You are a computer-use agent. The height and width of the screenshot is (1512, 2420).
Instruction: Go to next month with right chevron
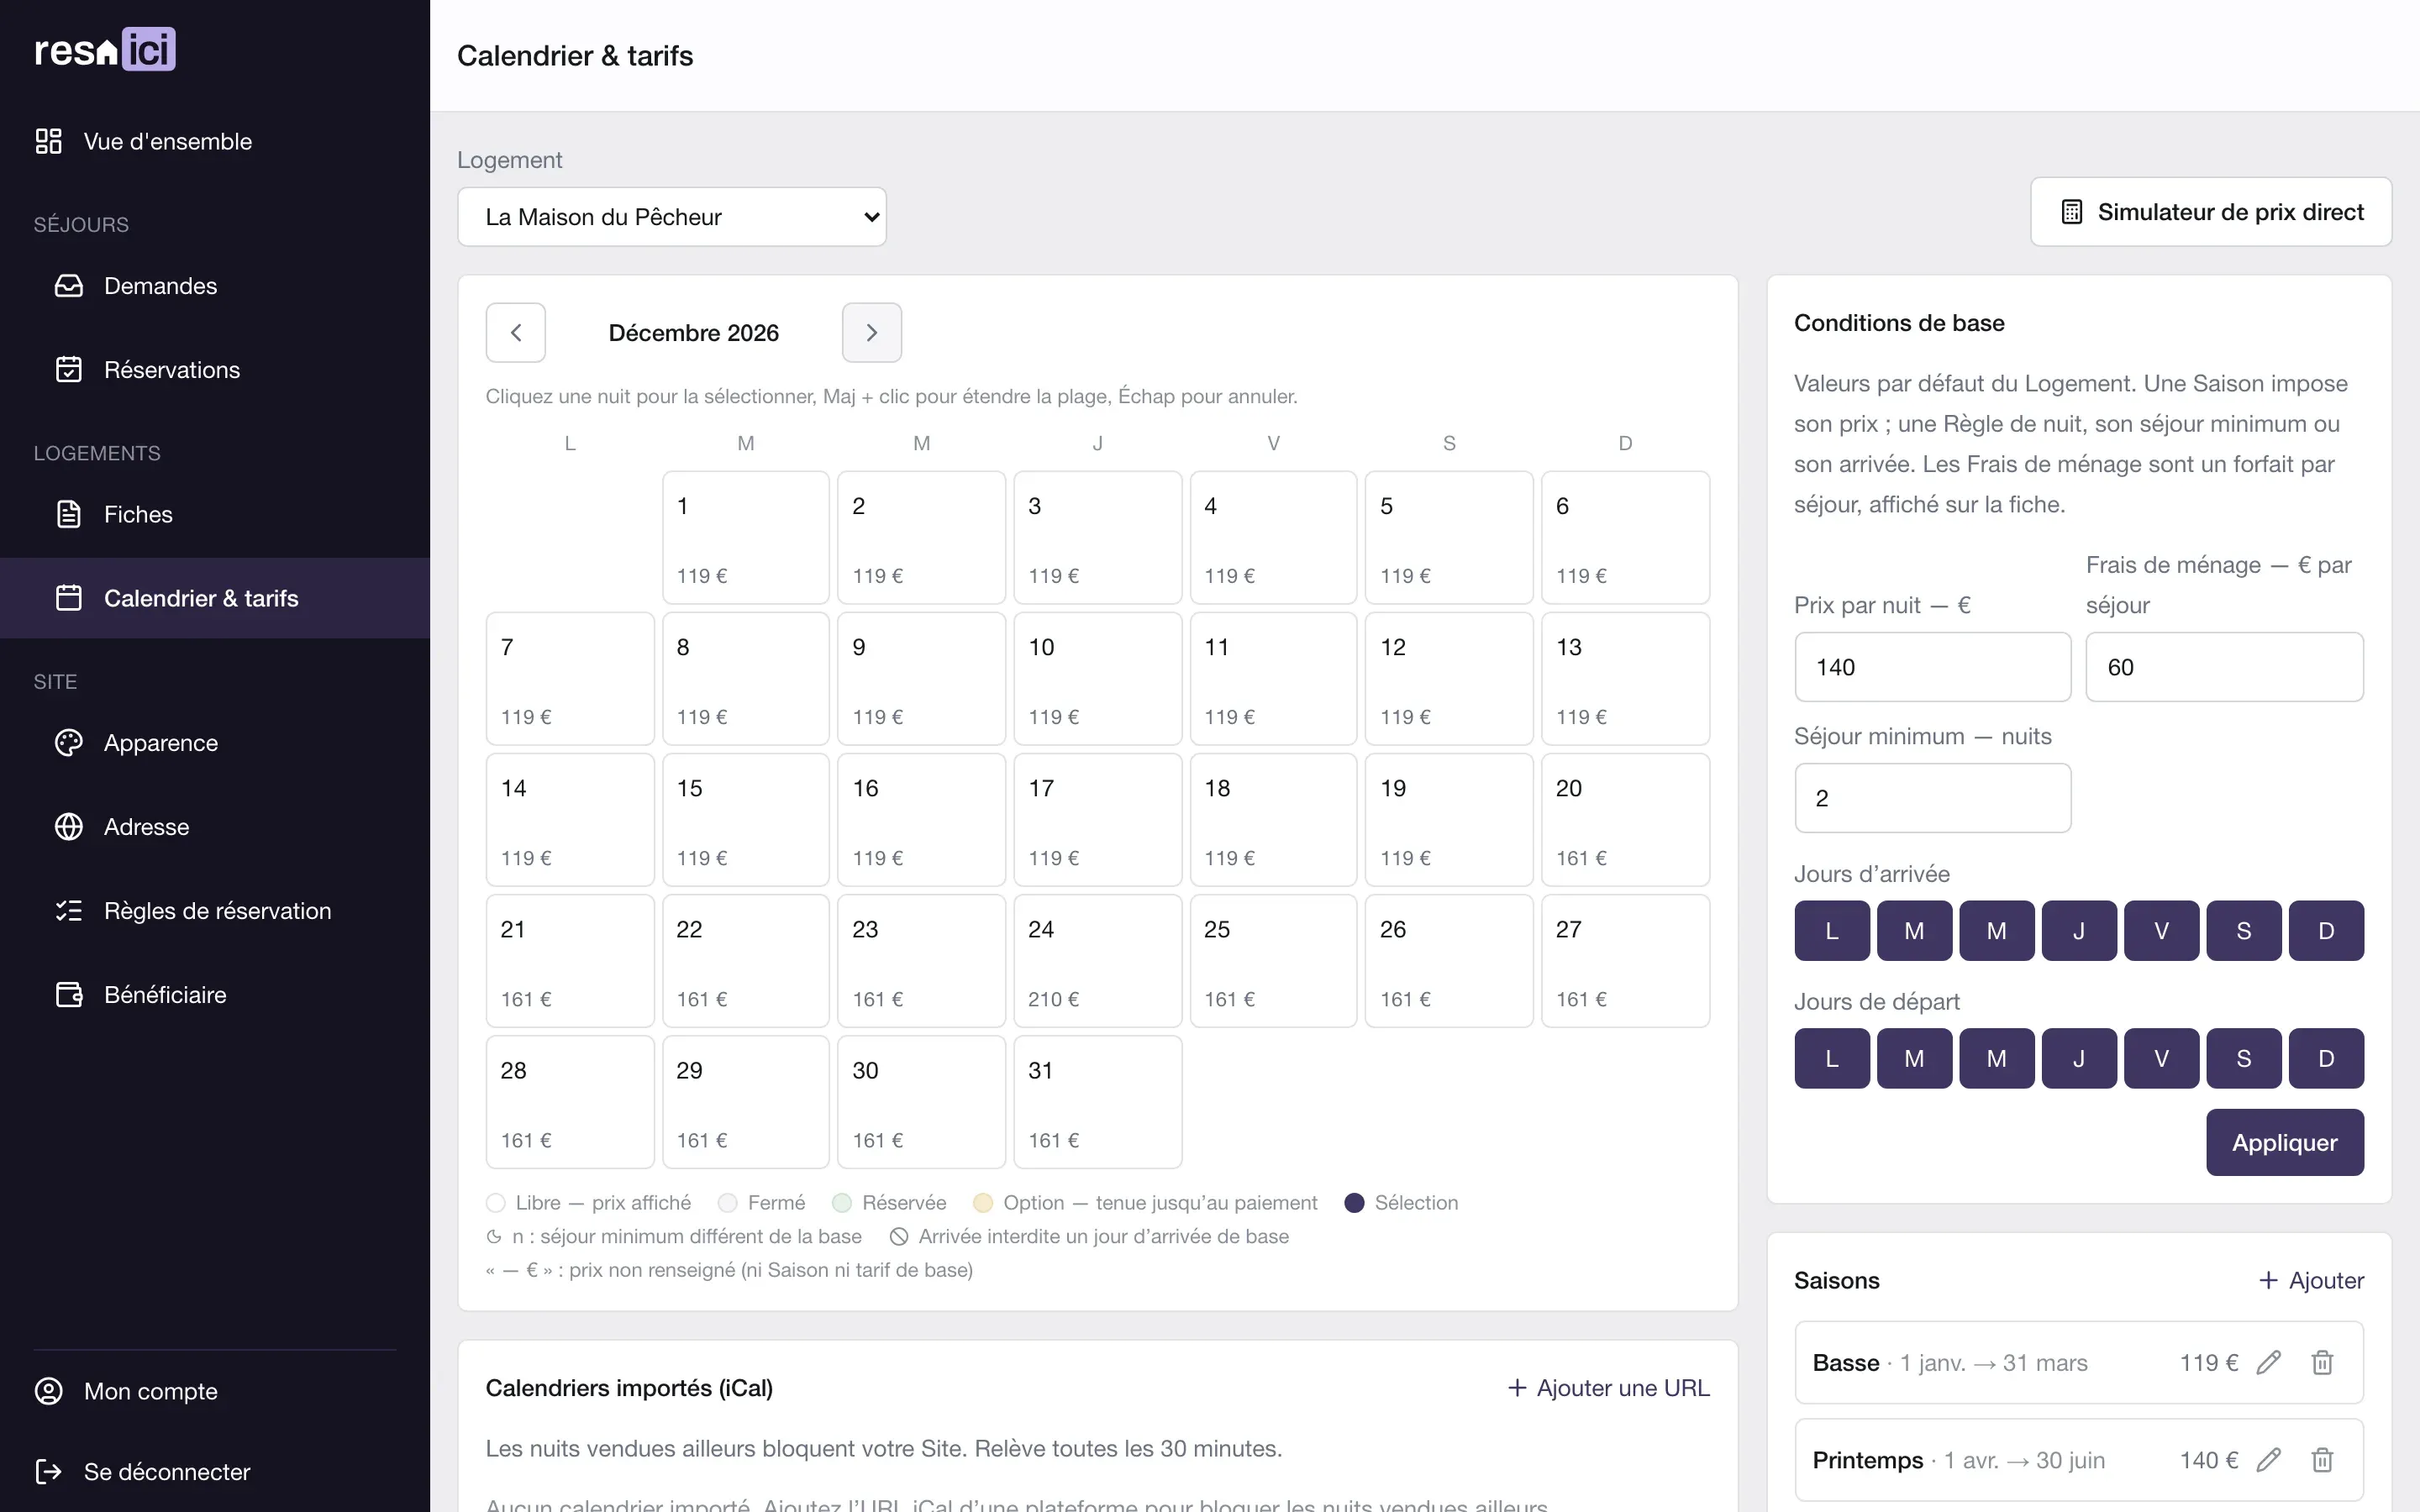coord(871,332)
